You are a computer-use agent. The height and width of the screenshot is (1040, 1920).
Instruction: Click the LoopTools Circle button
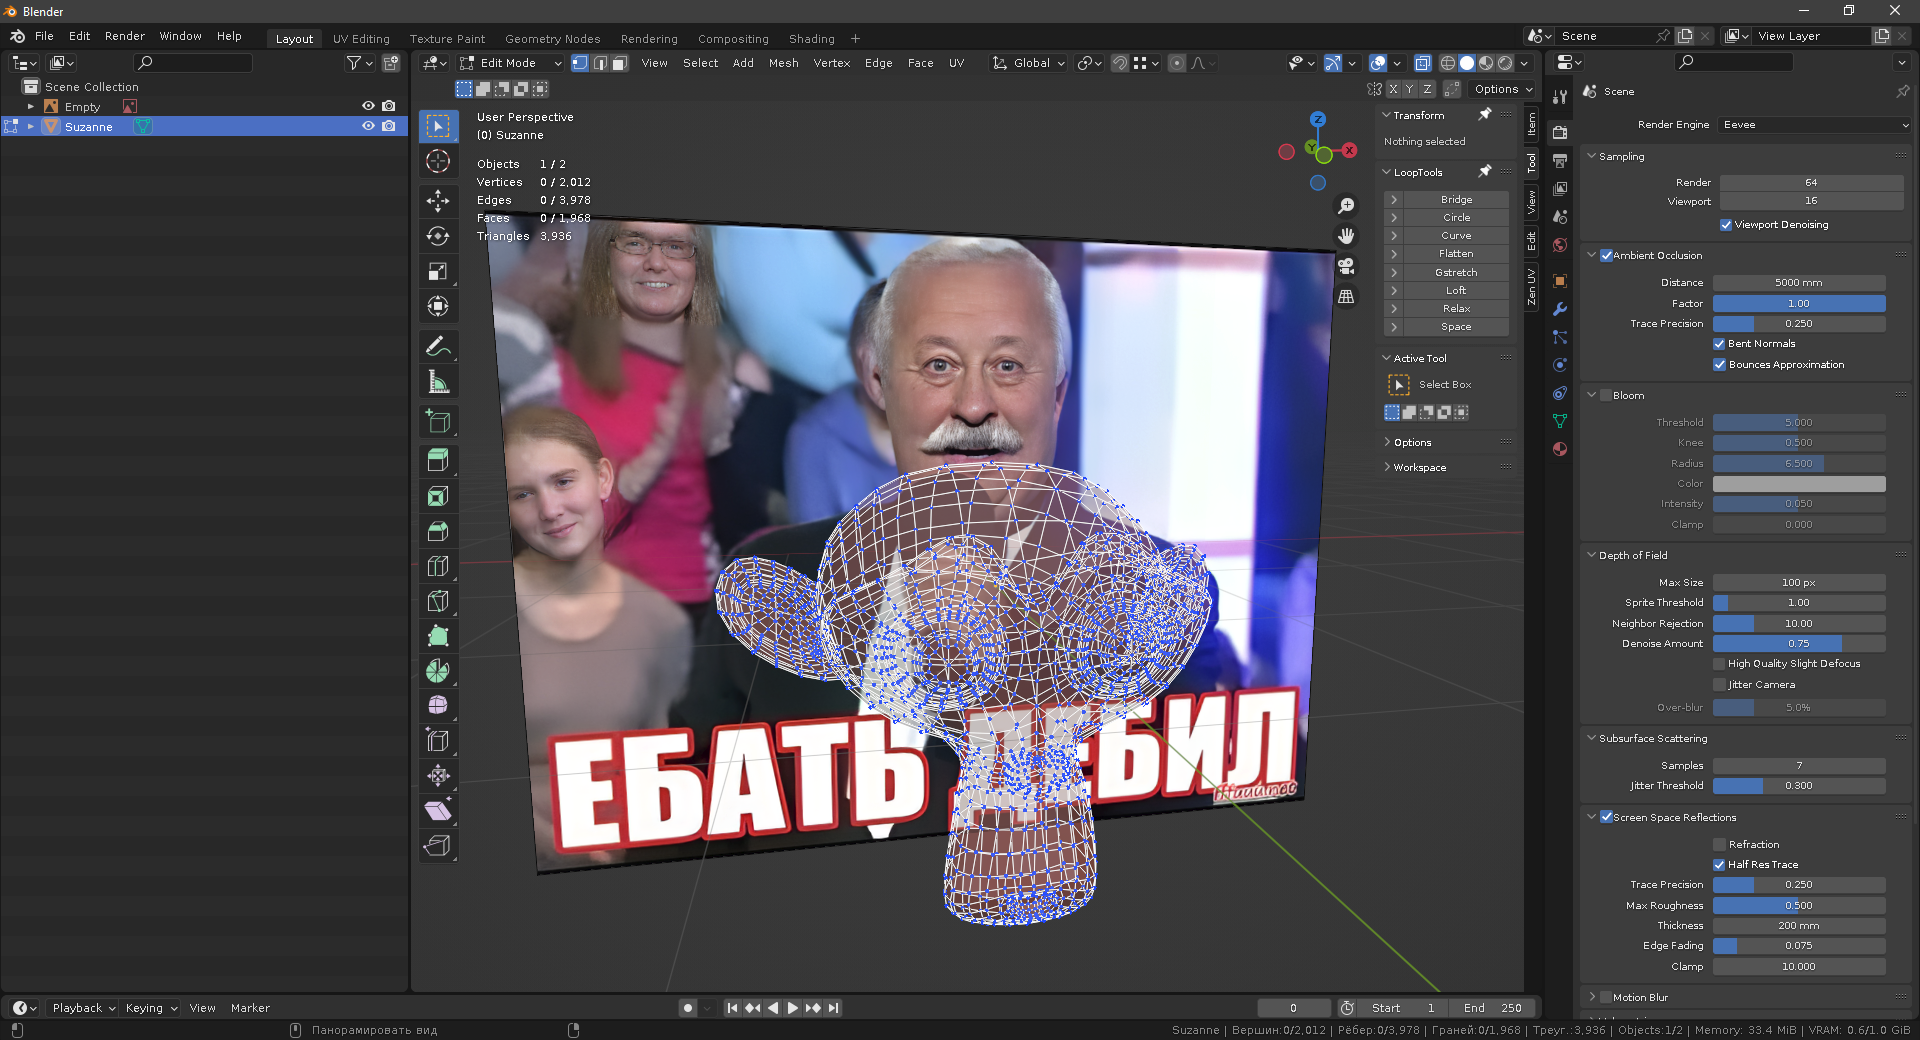pos(1456,218)
